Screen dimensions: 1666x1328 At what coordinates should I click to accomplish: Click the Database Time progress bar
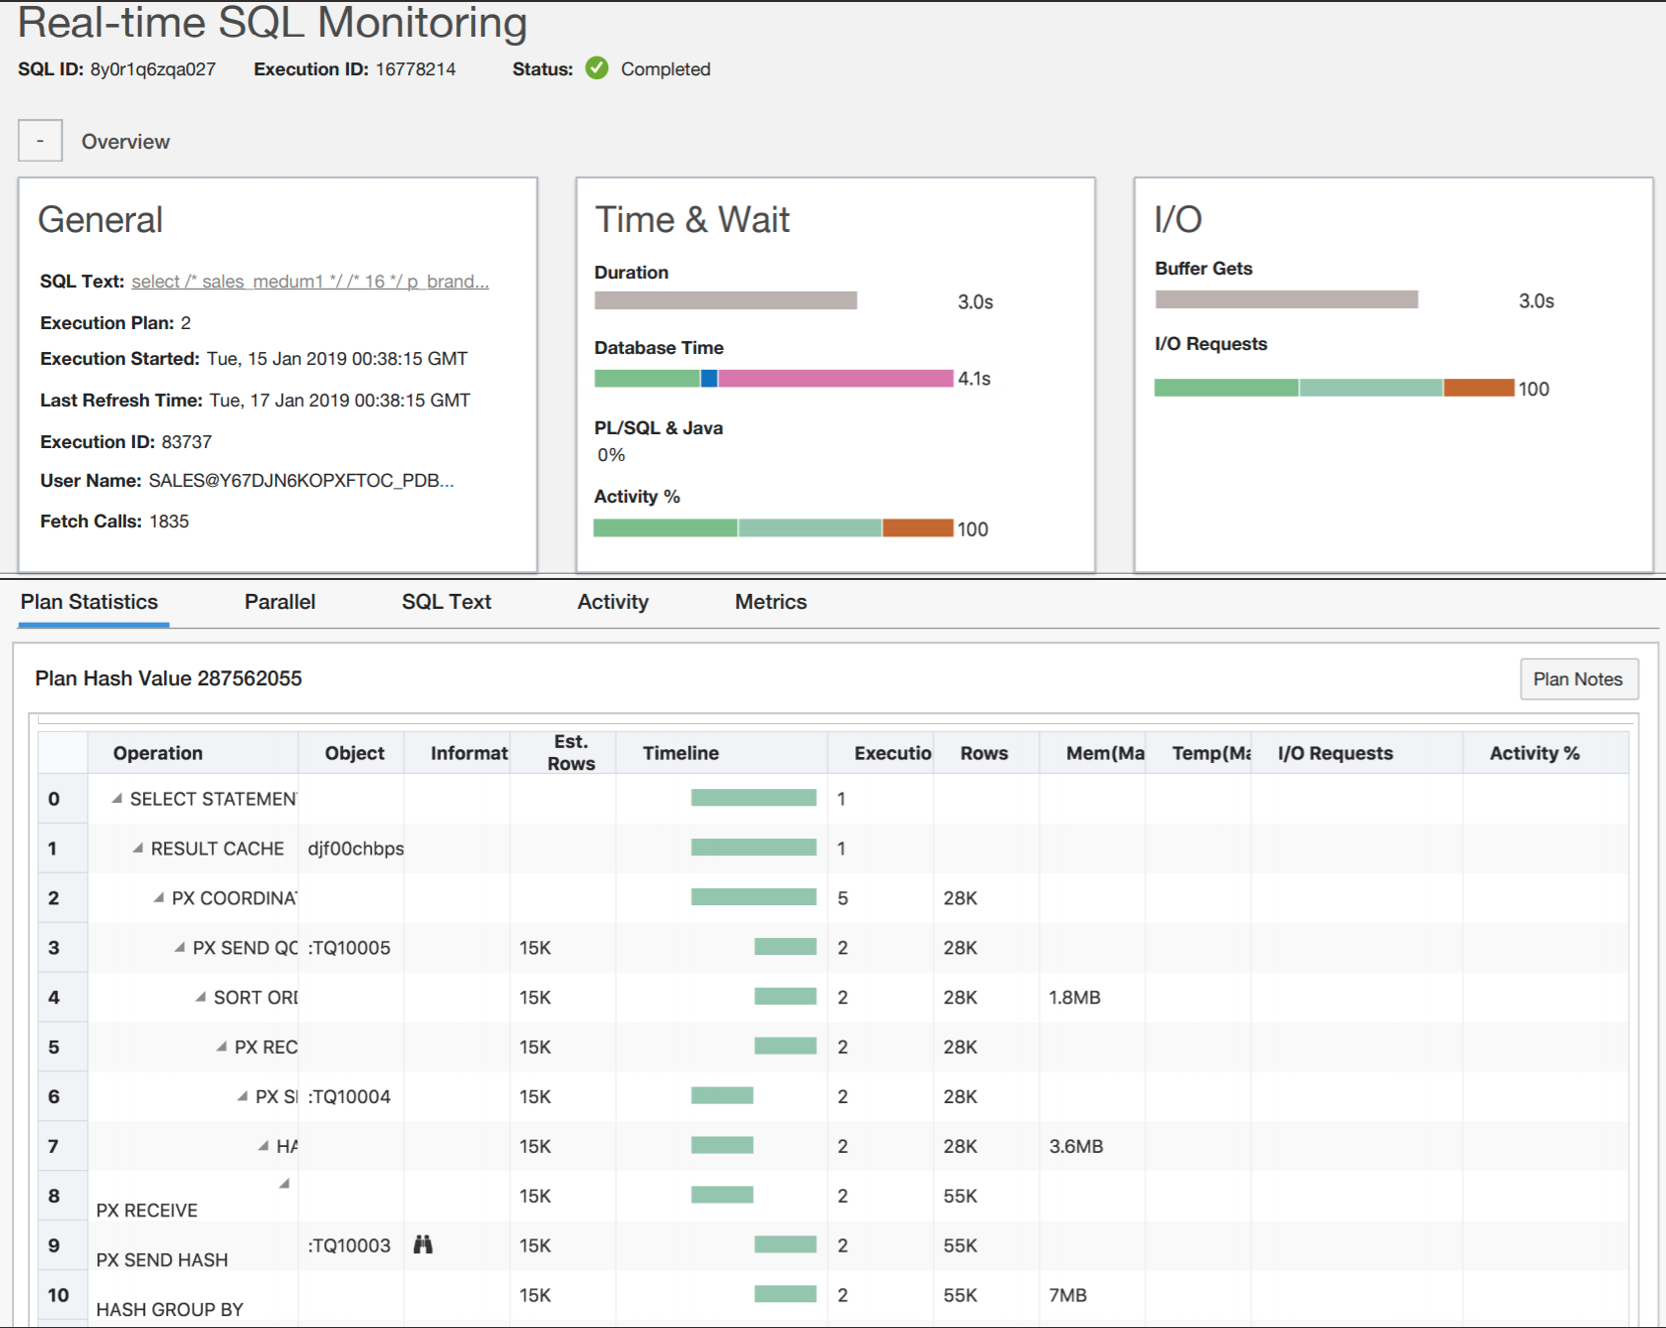(x=775, y=378)
